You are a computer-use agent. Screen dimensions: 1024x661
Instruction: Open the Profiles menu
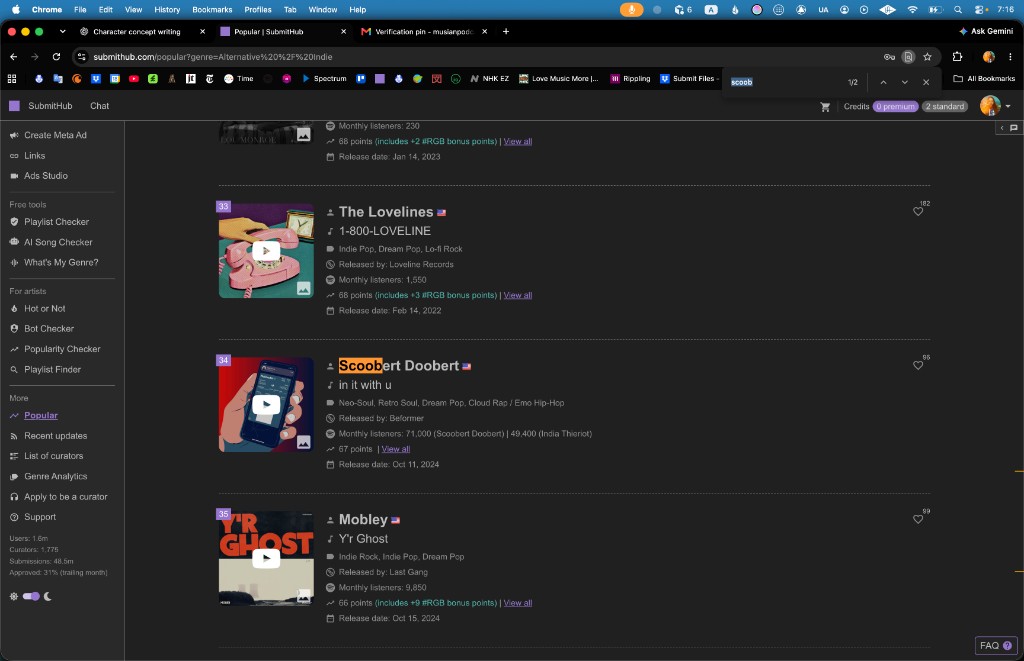point(257,10)
